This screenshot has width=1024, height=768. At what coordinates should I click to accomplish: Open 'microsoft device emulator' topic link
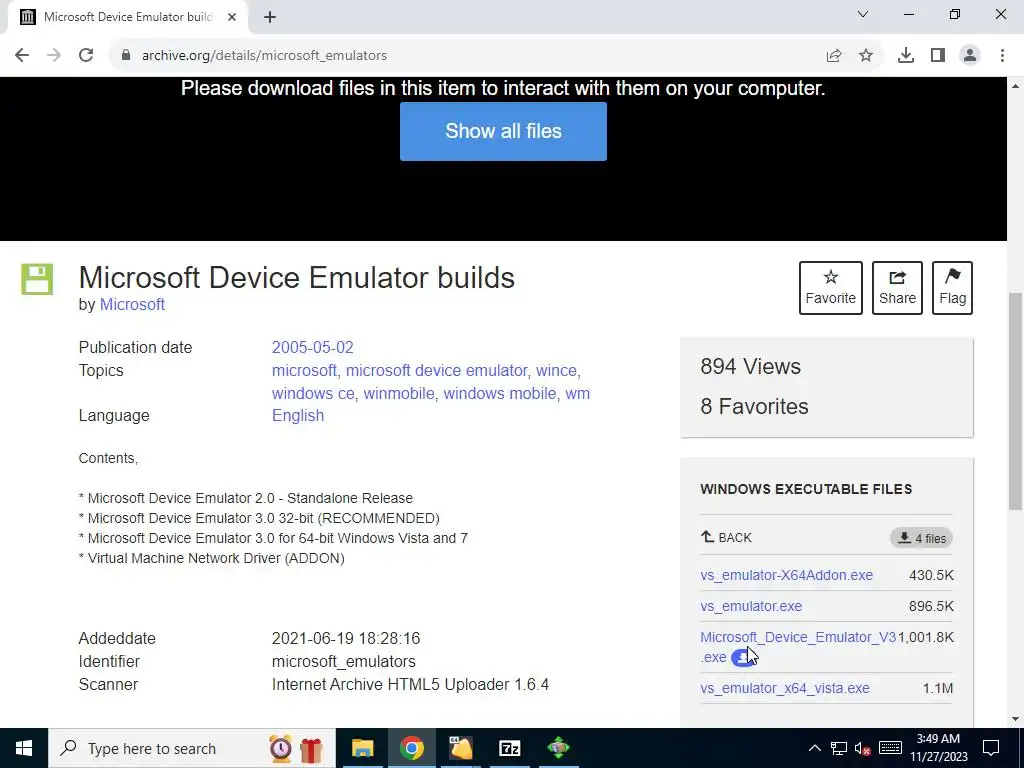436,370
